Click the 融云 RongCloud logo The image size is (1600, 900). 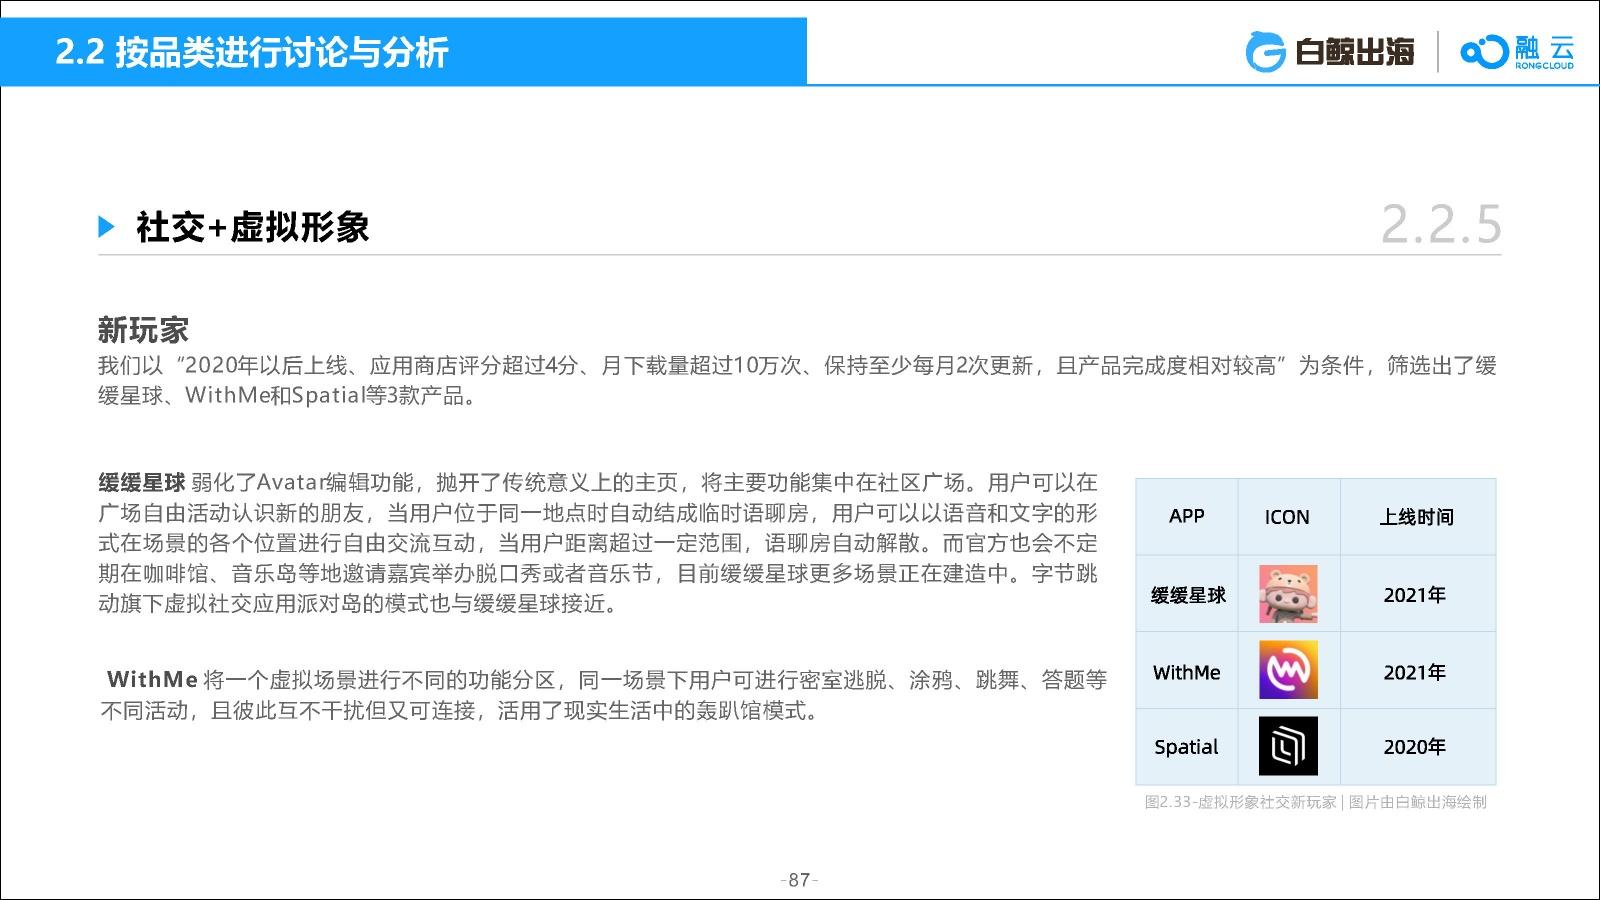[x=1517, y=52]
